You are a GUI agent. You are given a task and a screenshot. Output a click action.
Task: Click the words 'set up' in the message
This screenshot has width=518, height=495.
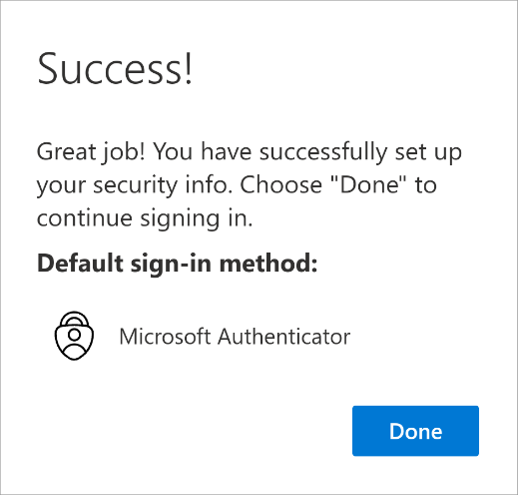pos(428,152)
